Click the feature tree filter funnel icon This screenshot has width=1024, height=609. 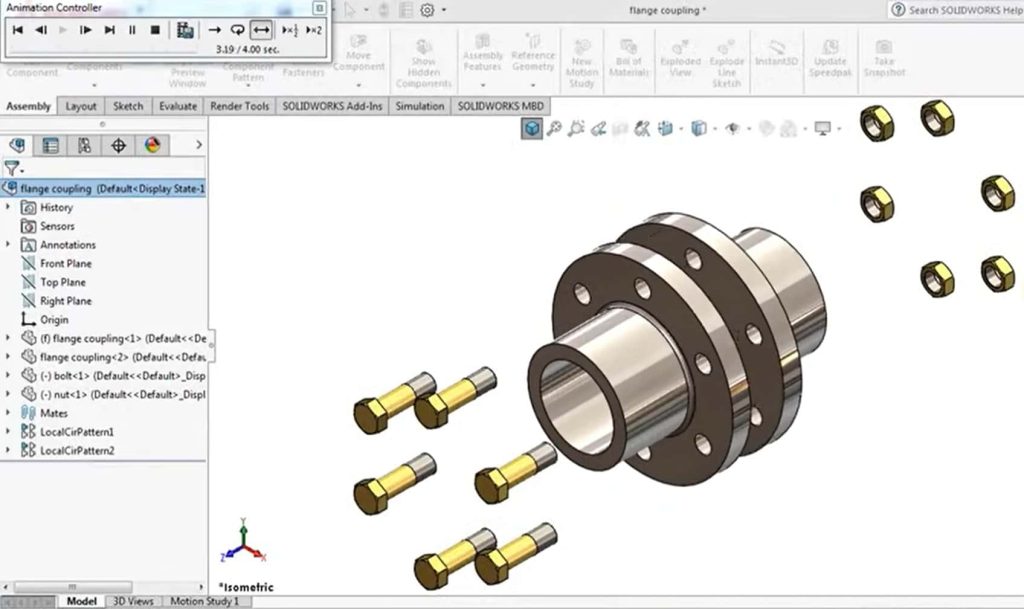click(x=11, y=168)
